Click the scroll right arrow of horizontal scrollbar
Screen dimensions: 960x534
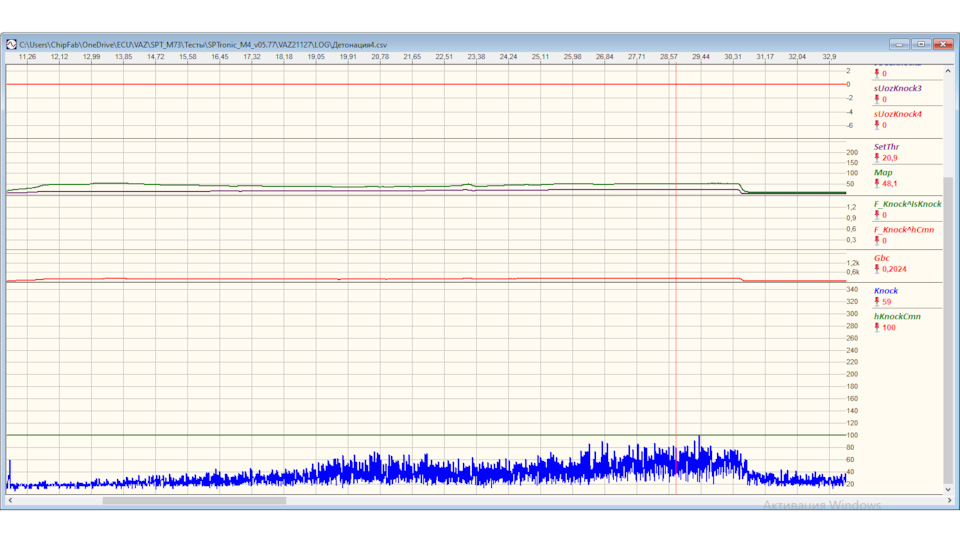[949, 500]
